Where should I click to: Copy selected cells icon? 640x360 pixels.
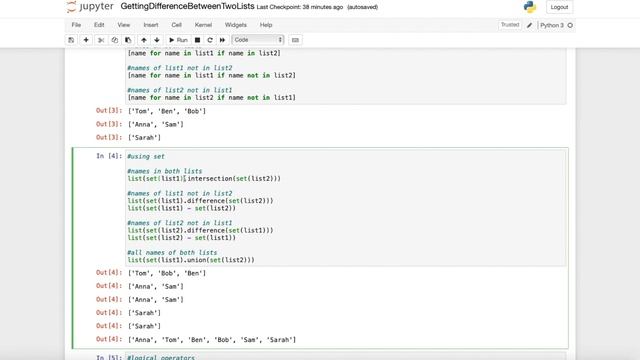click(115, 40)
